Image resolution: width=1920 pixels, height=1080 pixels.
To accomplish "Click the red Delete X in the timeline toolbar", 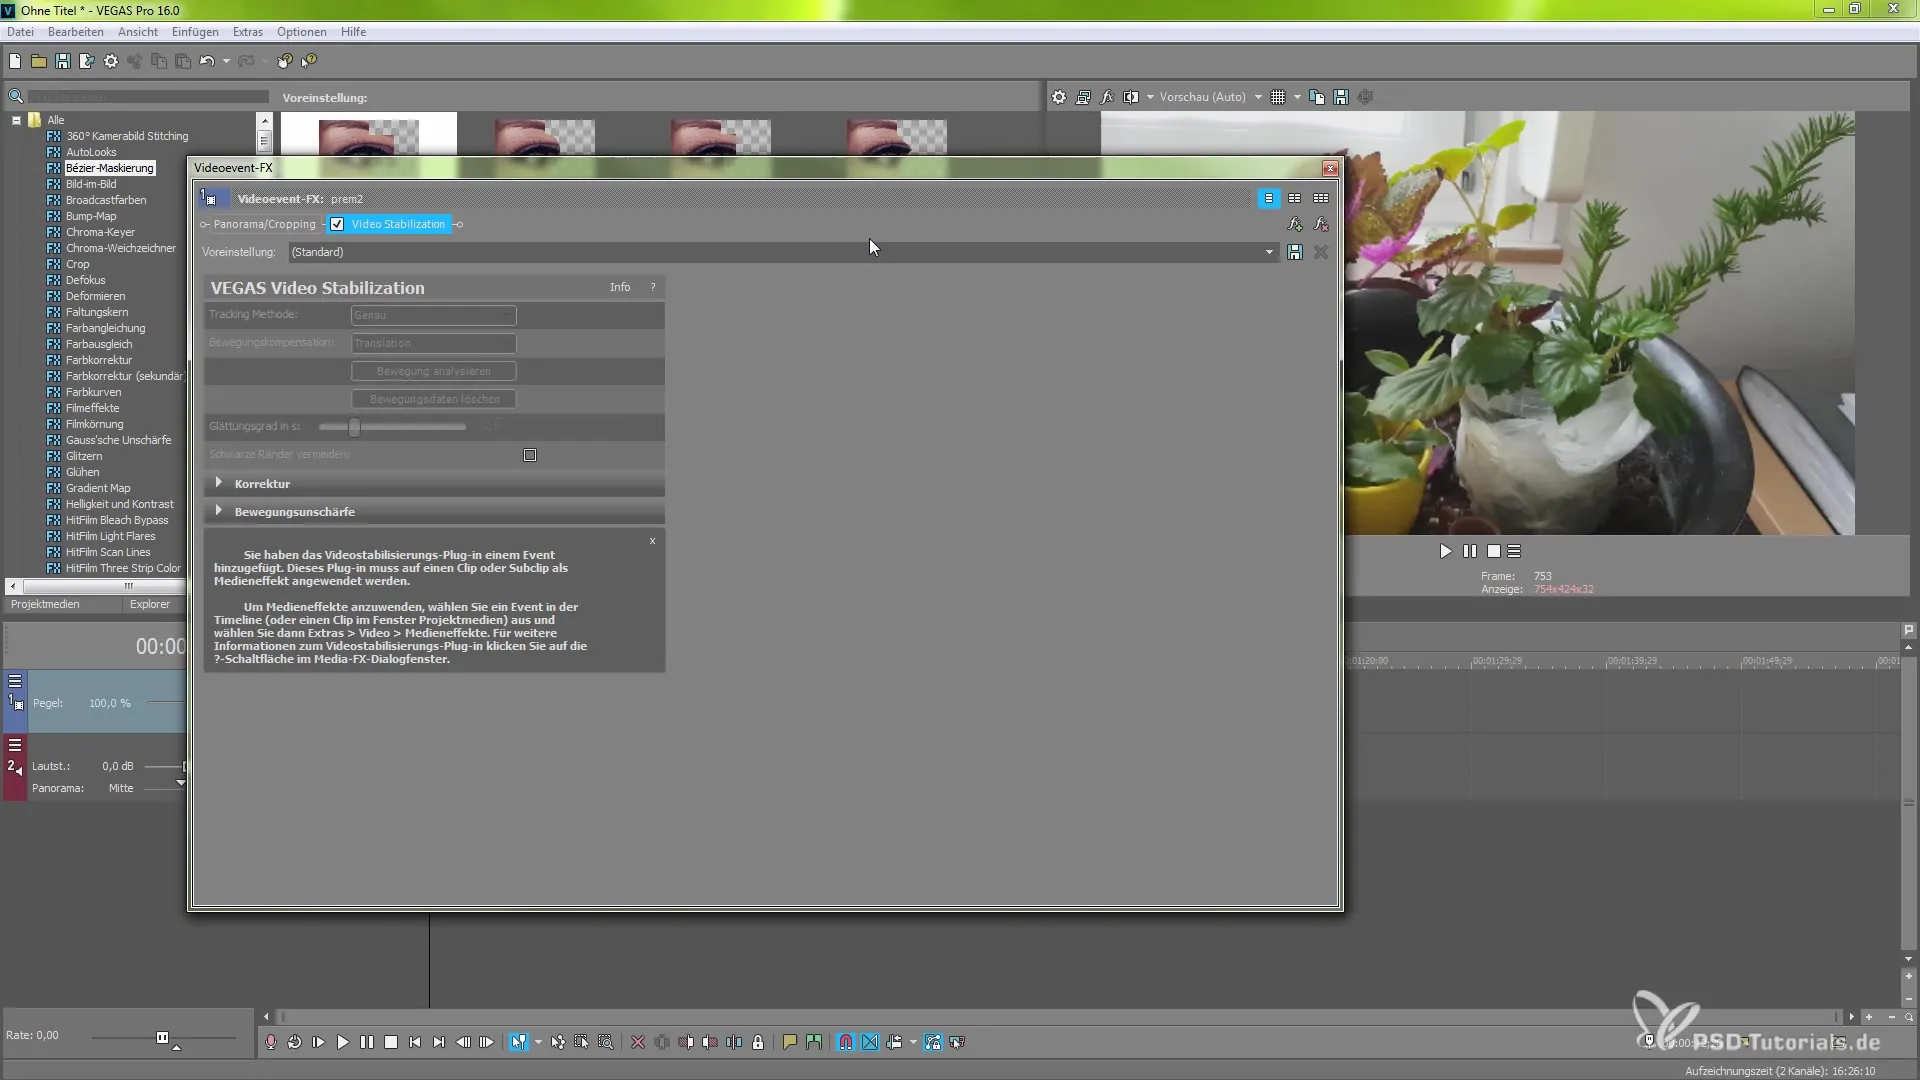I will tap(638, 1042).
